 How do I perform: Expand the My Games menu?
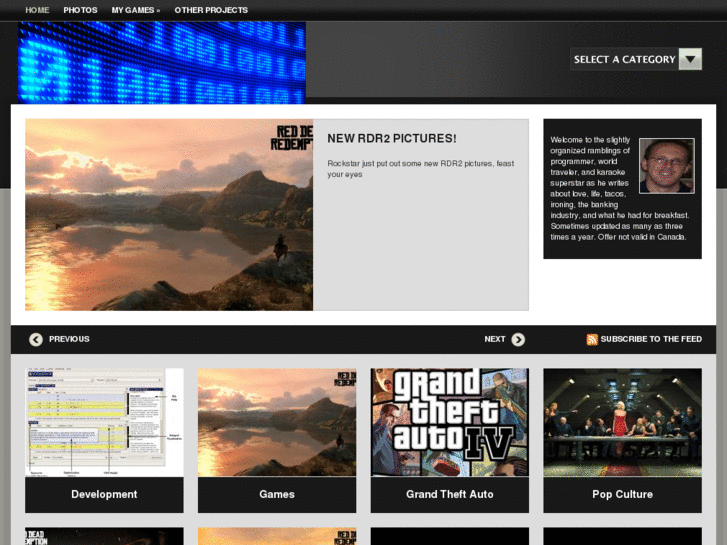click(135, 10)
